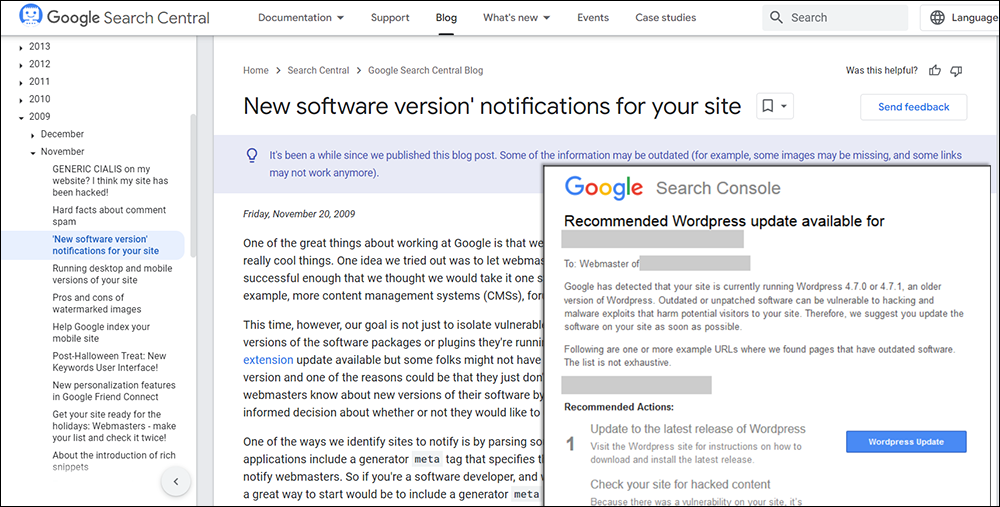Open 'Pros and cons of watermarked images' post
The height and width of the screenshot is (507, 1000).
point(97,304)
